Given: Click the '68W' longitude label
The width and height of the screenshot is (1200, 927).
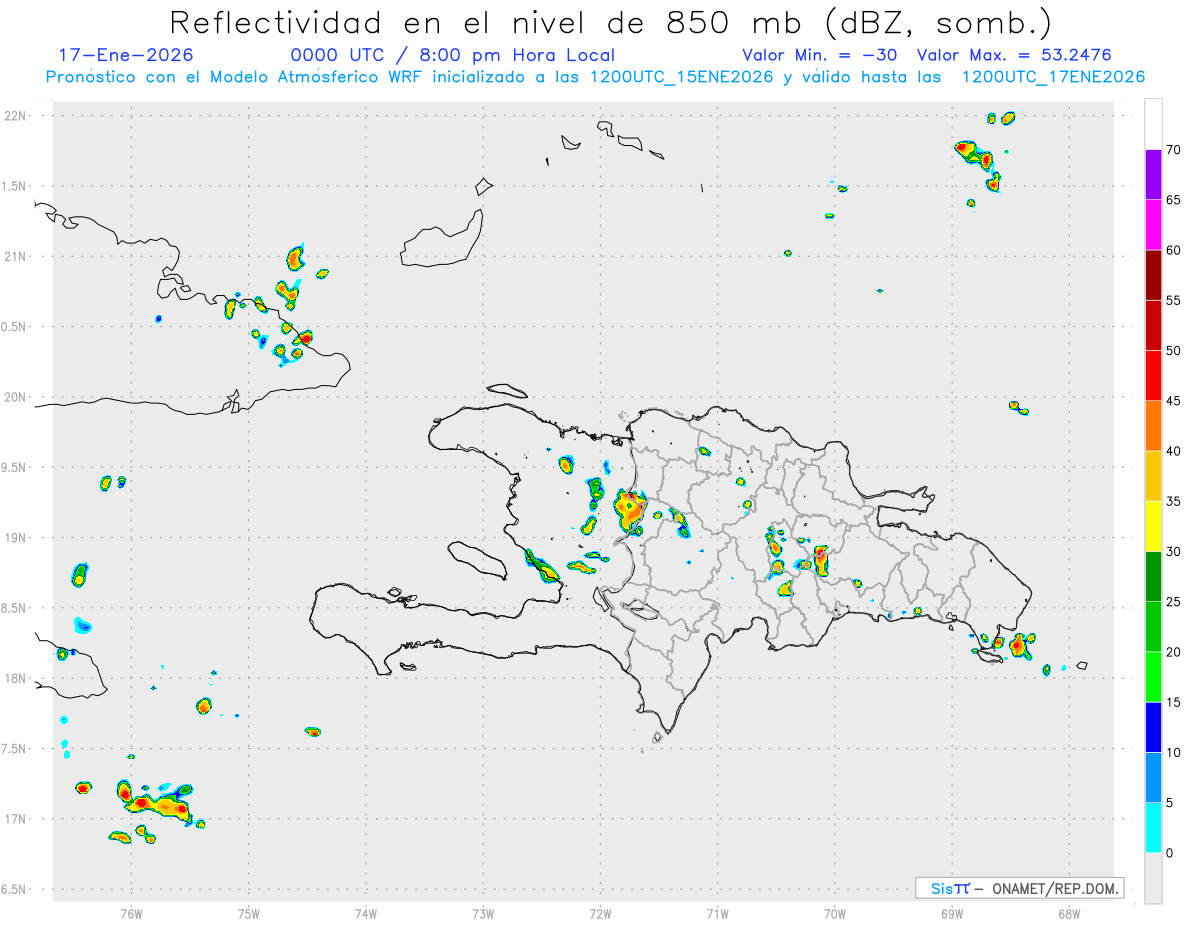Looking at the screenshot, I should click(x=1069, y=913).
